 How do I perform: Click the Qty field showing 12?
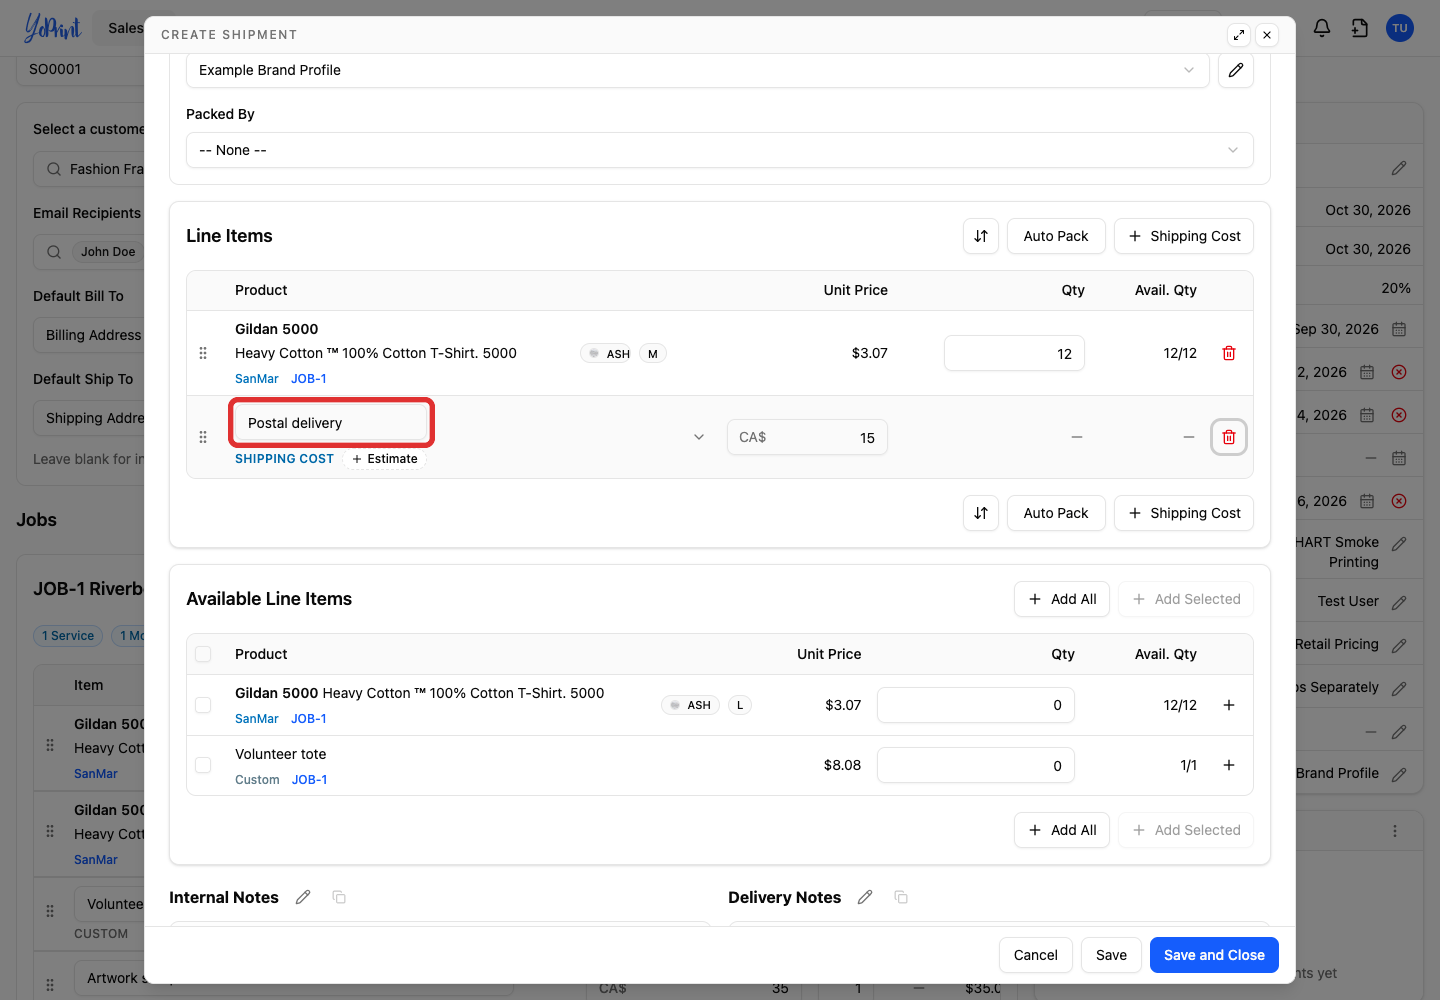tap(1014, 353)
